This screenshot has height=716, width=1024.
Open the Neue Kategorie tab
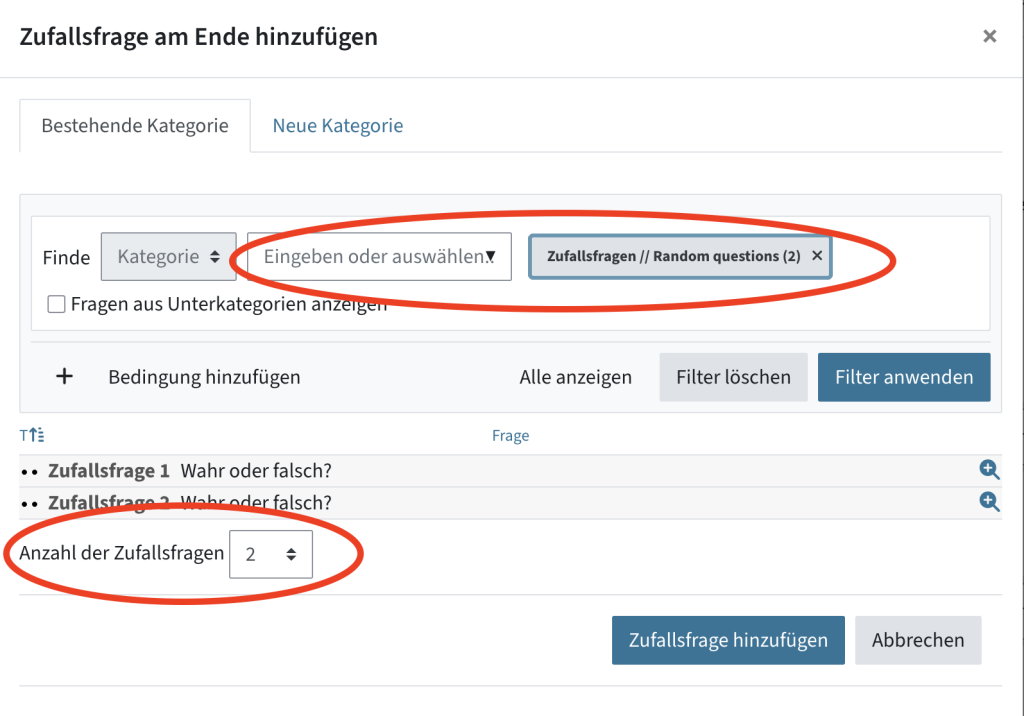point(338,126)
